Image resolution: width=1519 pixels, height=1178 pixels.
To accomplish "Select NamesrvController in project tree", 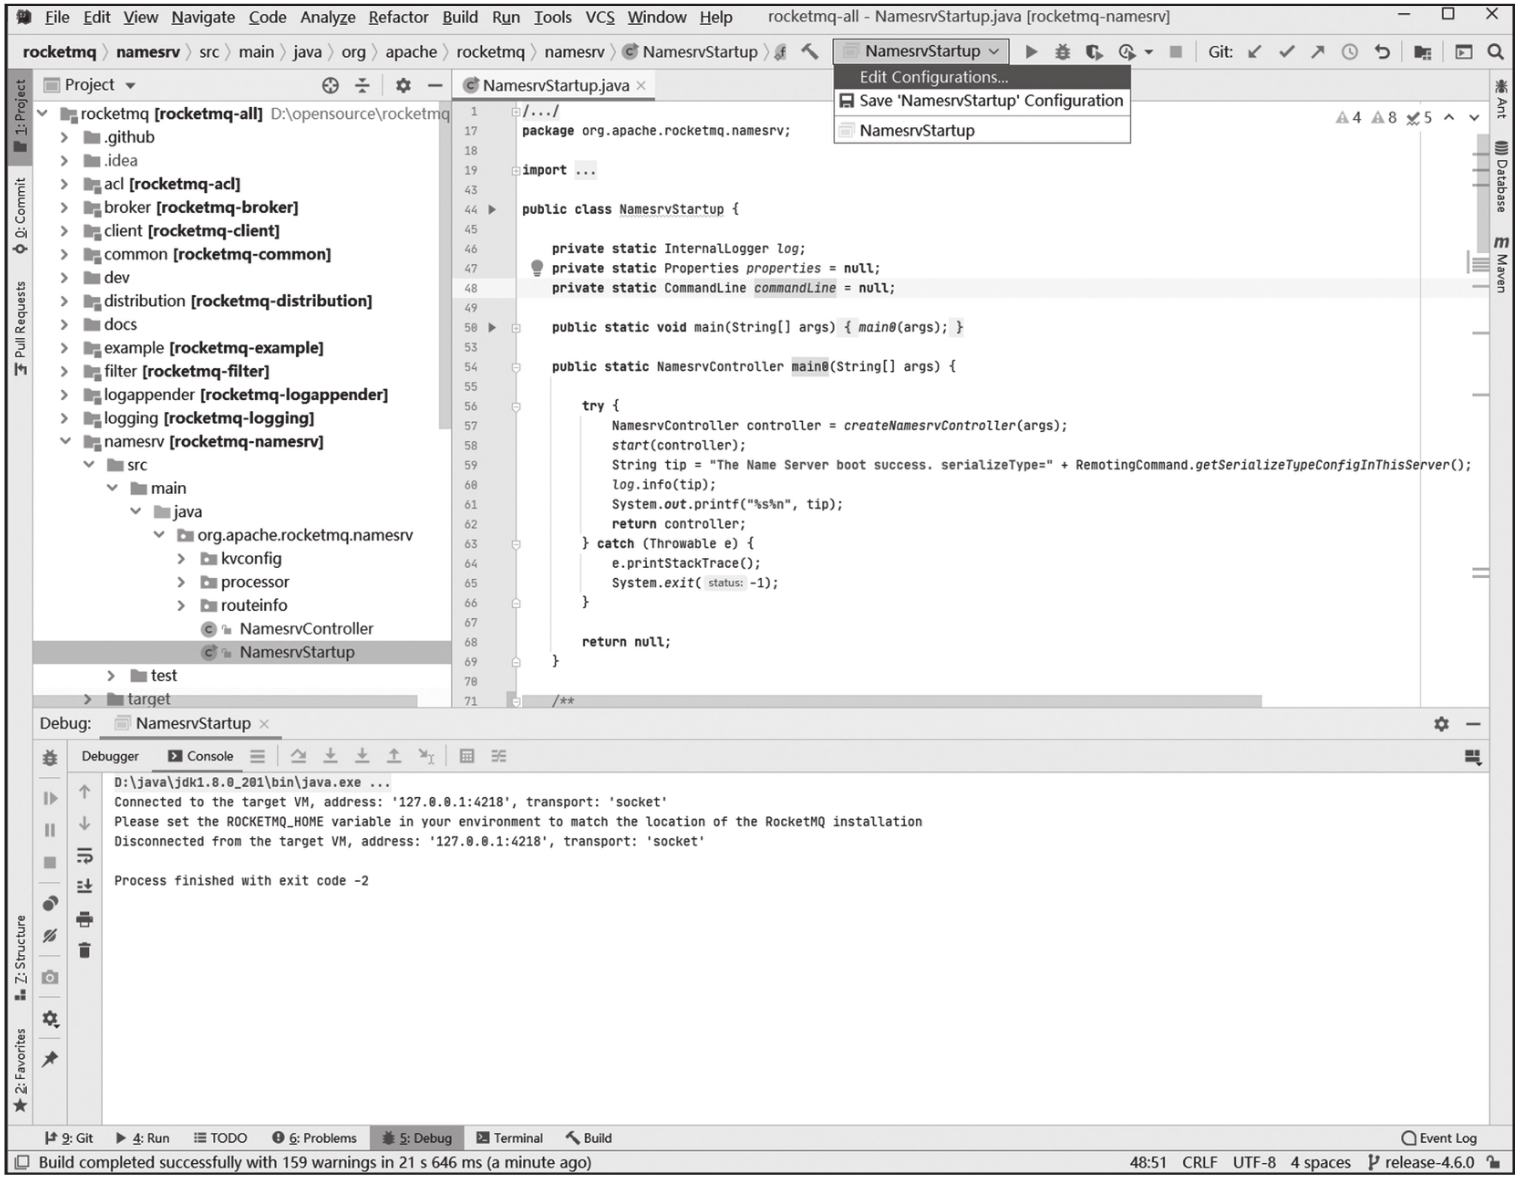I will pyautogui.click(x=306, y=628).
